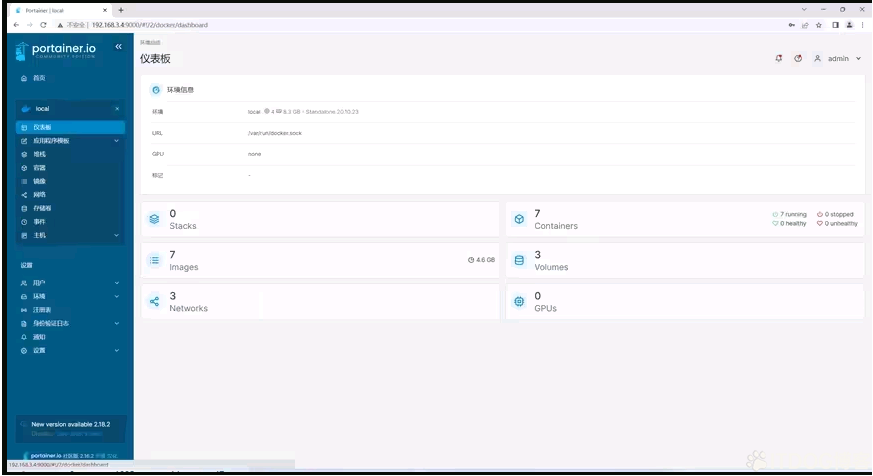
Task: Click the help icon next to the bell
Action: 798,58
